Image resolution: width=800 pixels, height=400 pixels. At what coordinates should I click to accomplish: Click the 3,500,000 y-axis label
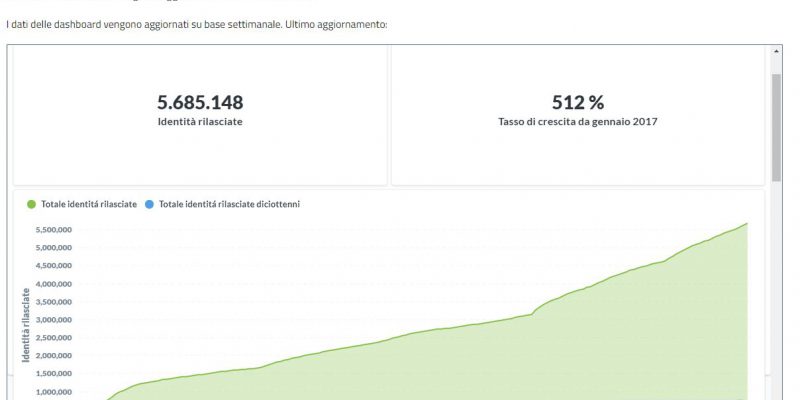point(54,302)
